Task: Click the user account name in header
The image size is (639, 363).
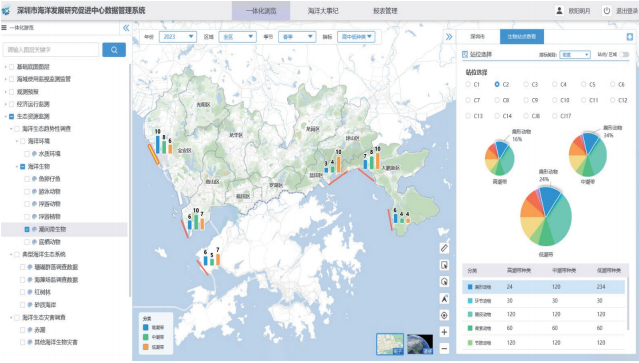Action: pos(579,11)
